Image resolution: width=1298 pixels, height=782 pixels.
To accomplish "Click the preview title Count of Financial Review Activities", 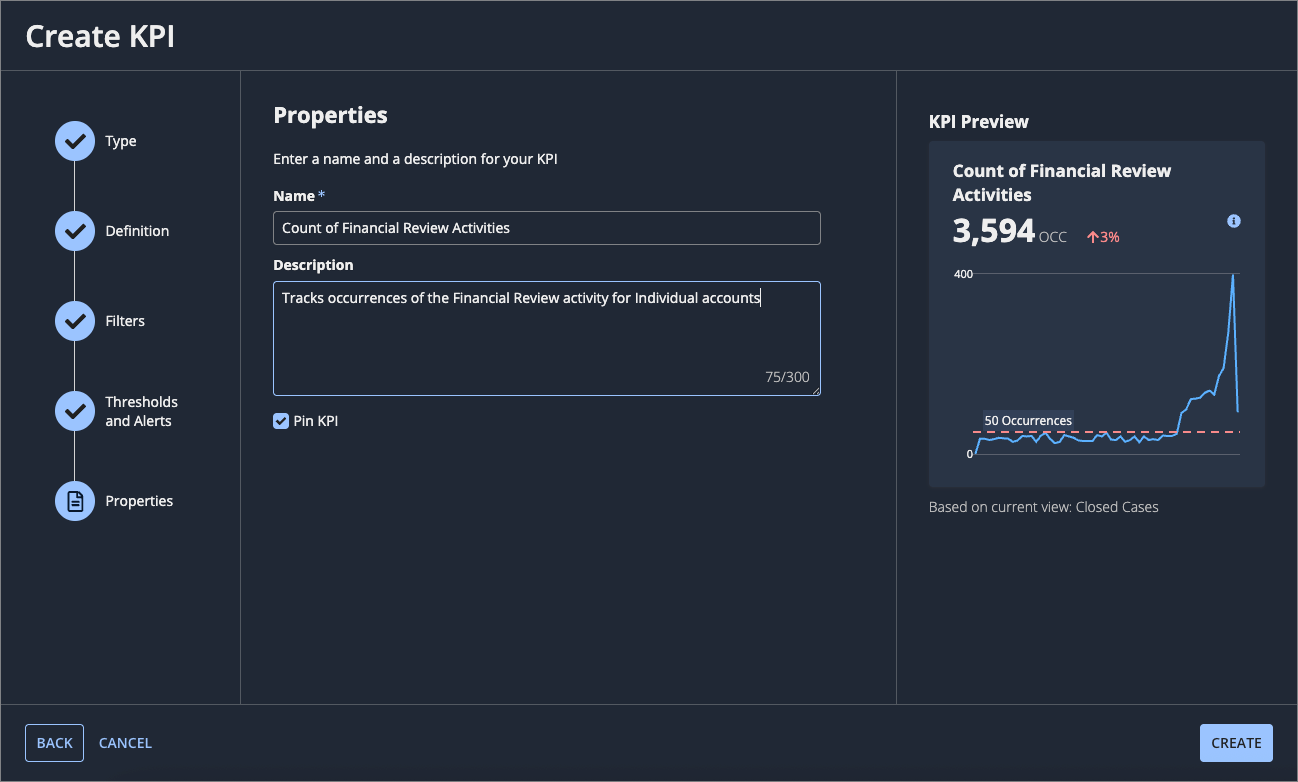I will [x=1062, y=183].
